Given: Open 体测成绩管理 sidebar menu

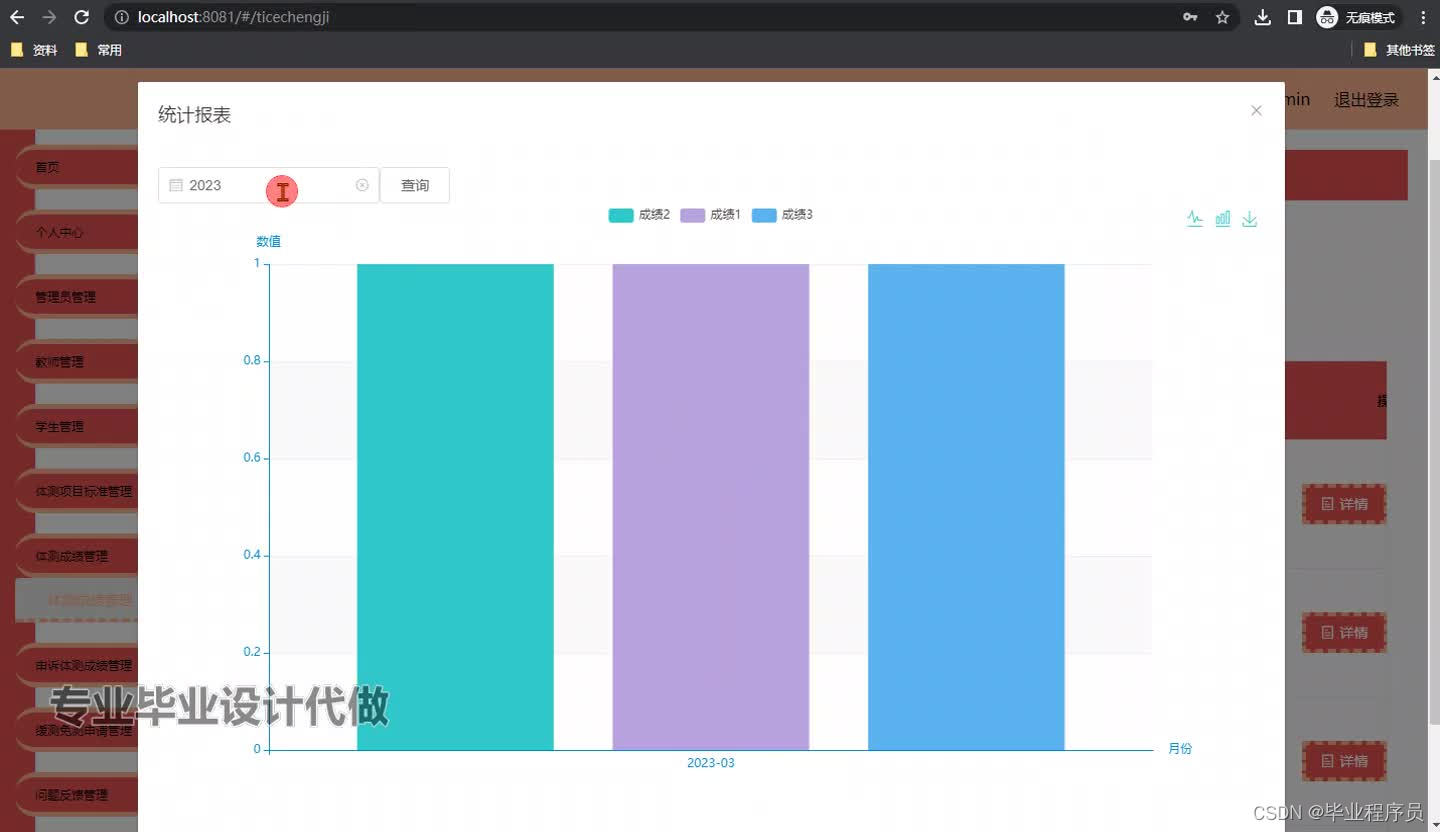Looking at the screenshot, I should tap(76, 556).
